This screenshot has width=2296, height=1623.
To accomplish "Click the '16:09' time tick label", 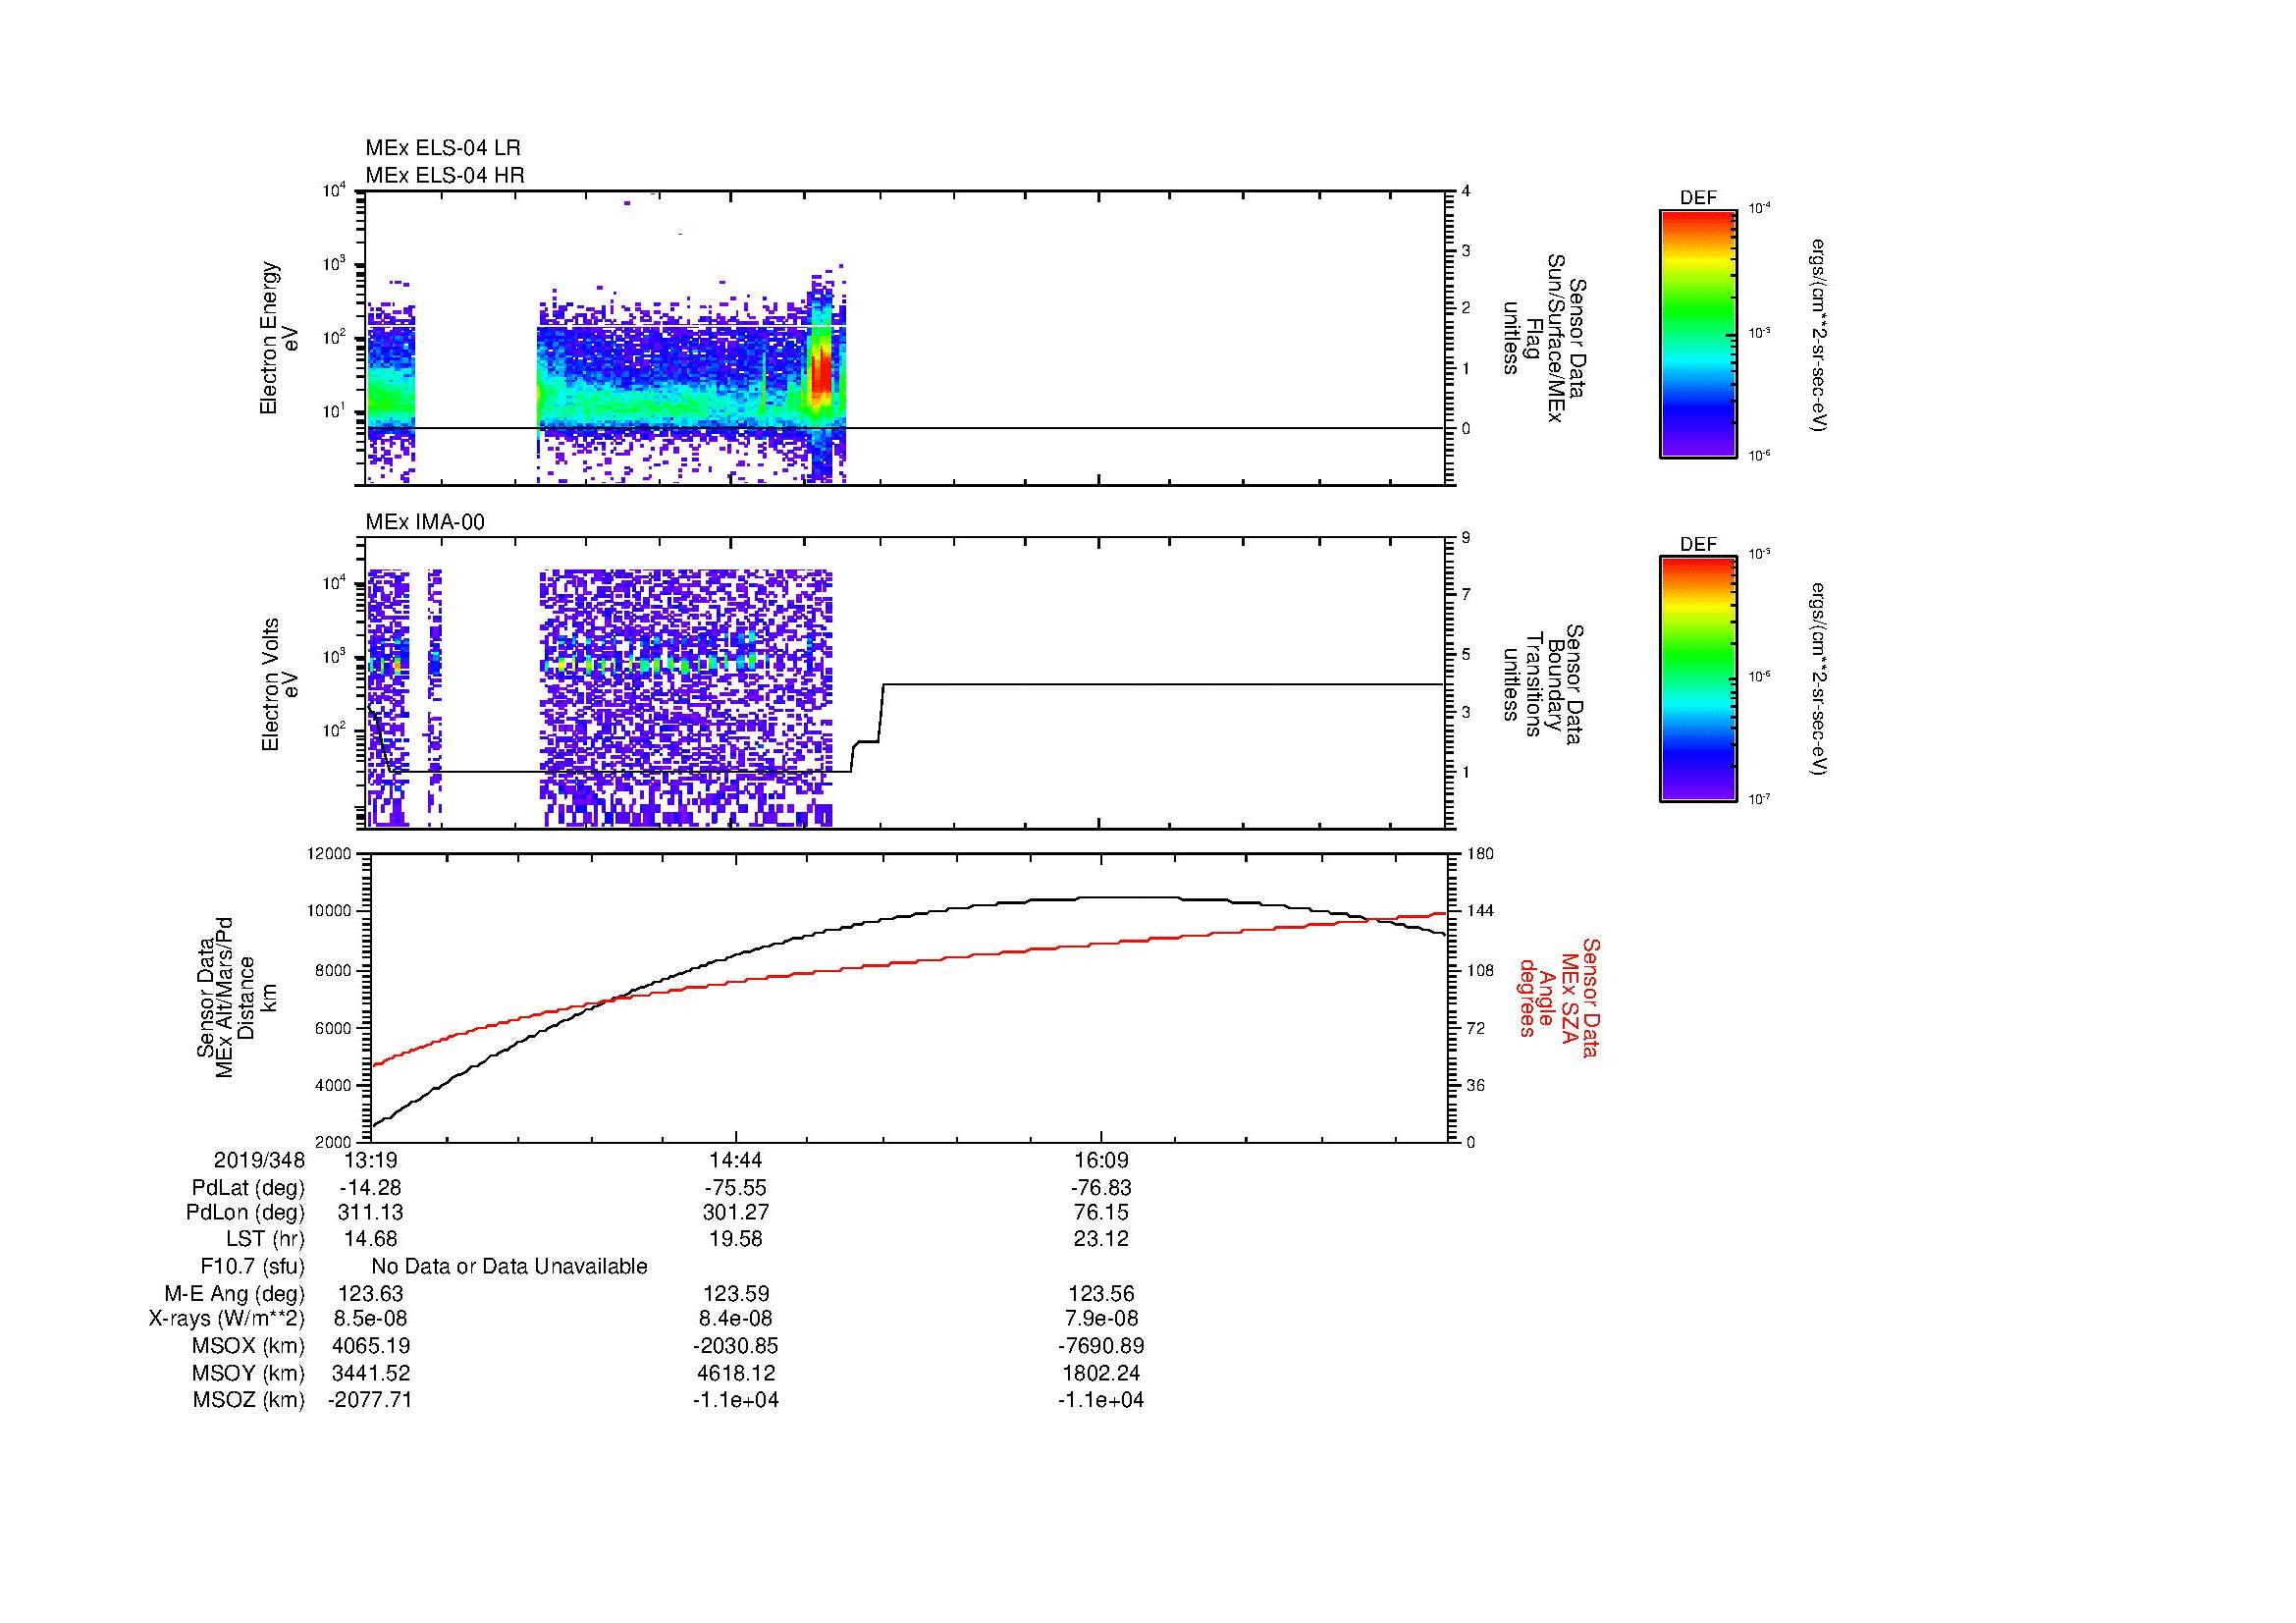I will pos(1101,1160).
